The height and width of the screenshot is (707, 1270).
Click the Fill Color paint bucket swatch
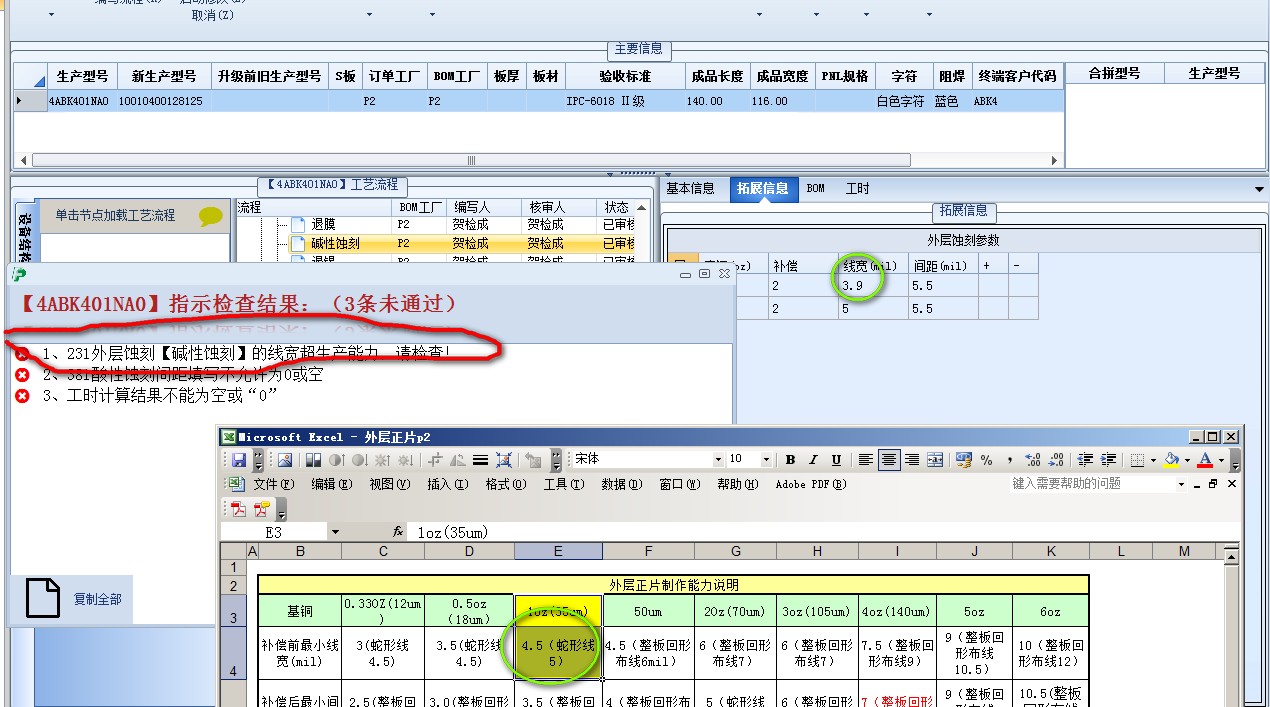[1170, 460]
